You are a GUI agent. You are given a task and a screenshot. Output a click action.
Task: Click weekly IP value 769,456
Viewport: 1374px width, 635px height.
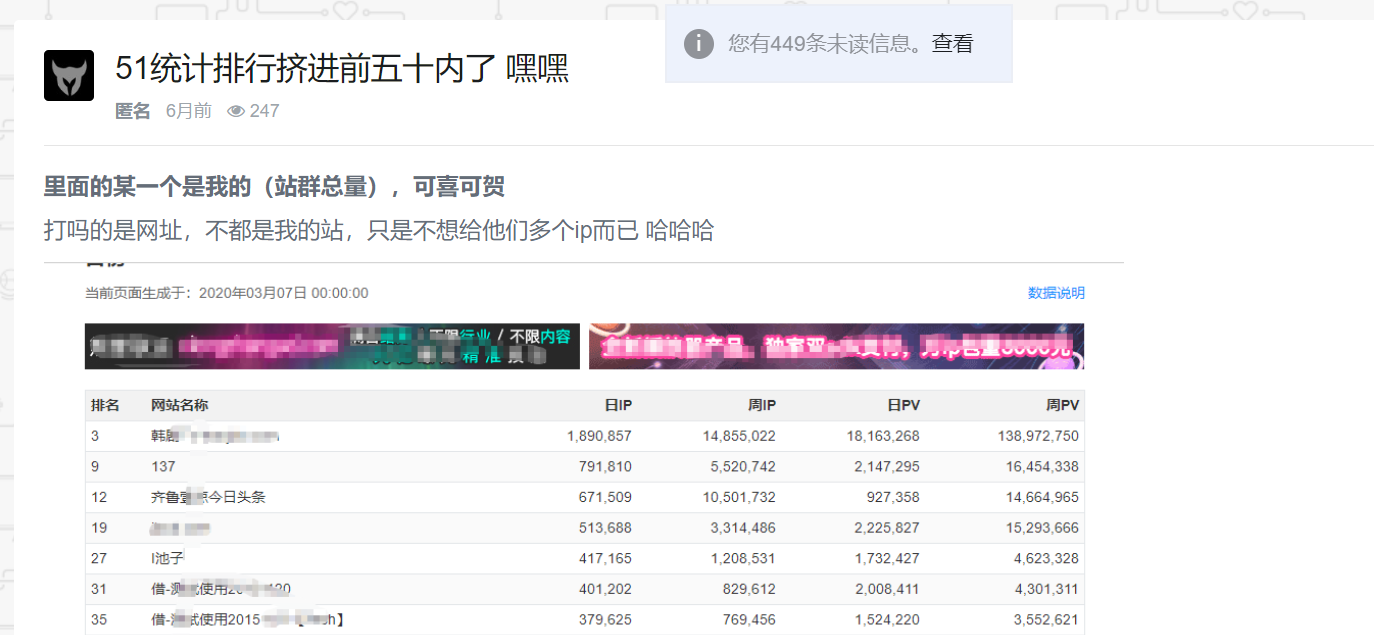coord(749,619)
